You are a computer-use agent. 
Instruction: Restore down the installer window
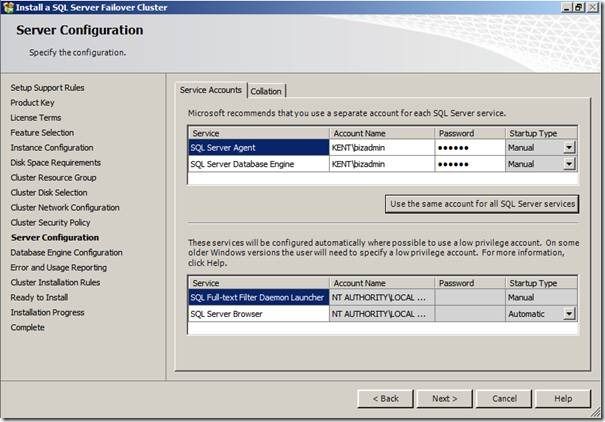579,7
